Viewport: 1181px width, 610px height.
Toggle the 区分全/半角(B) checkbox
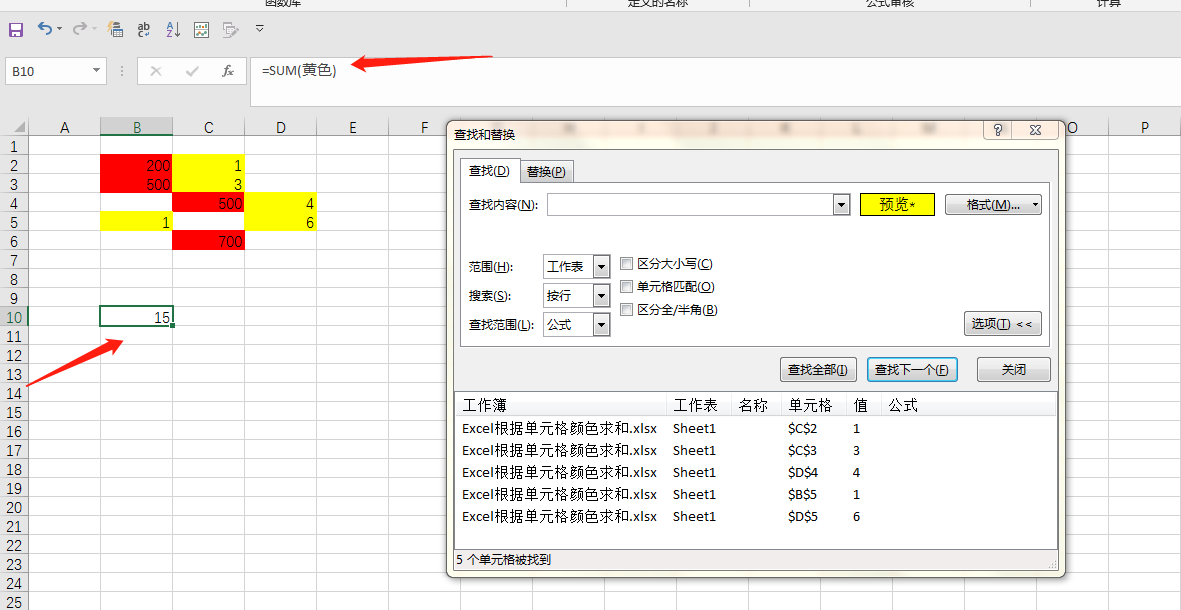click(x=626, y=310)
